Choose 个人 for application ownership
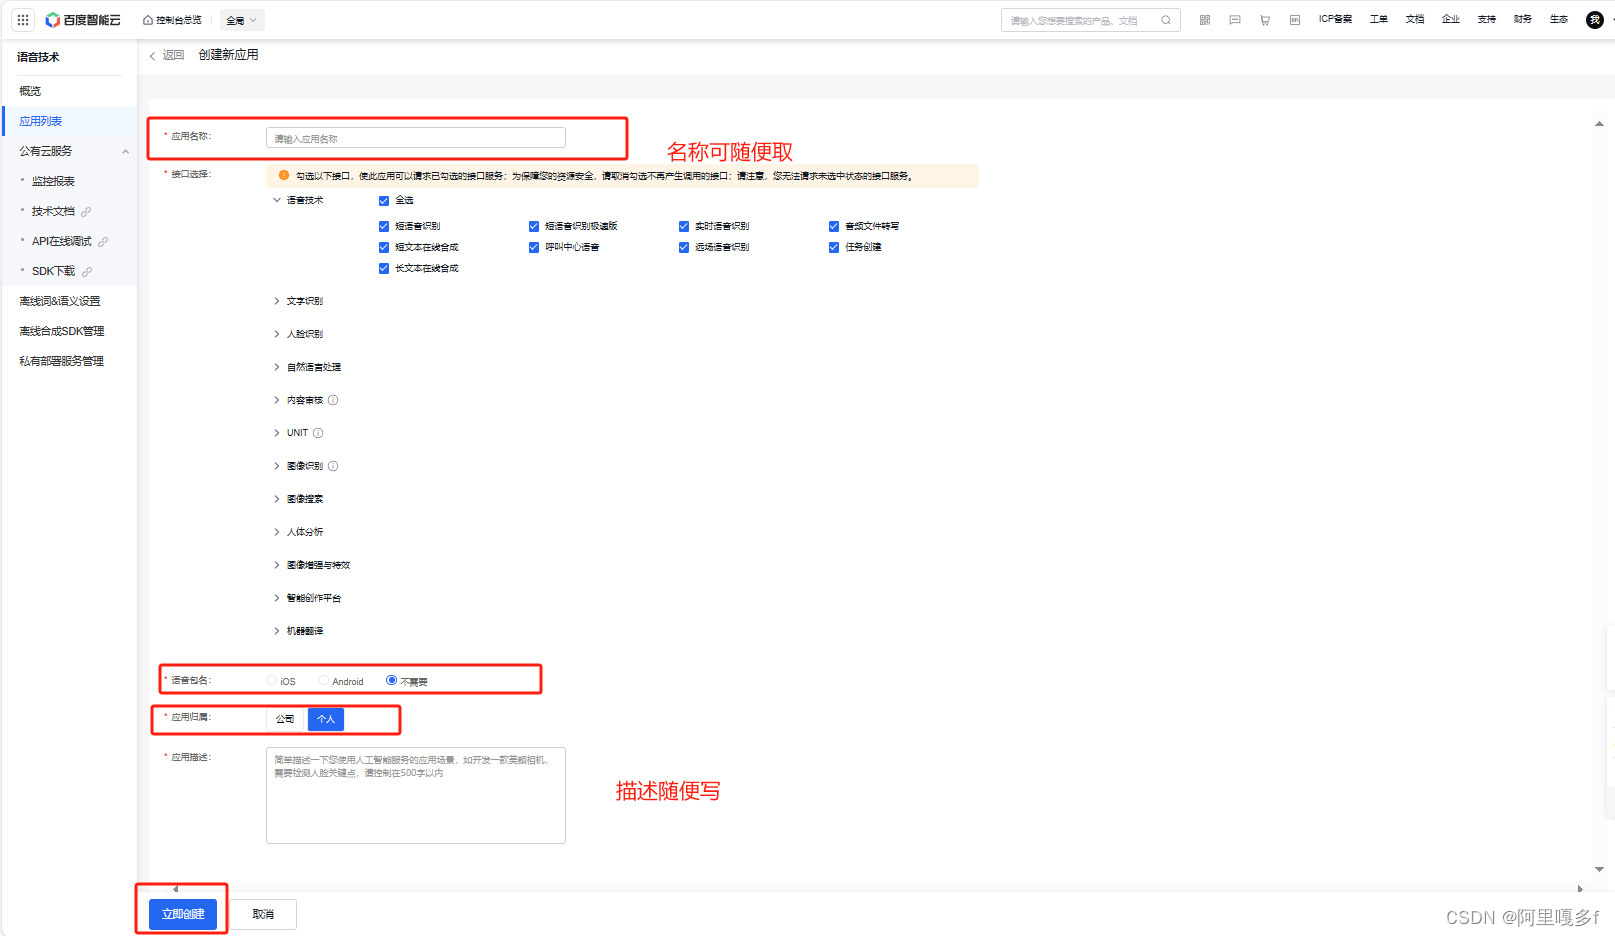The width and height of the screenshot is (1615, 936). (x=326, y=719)
